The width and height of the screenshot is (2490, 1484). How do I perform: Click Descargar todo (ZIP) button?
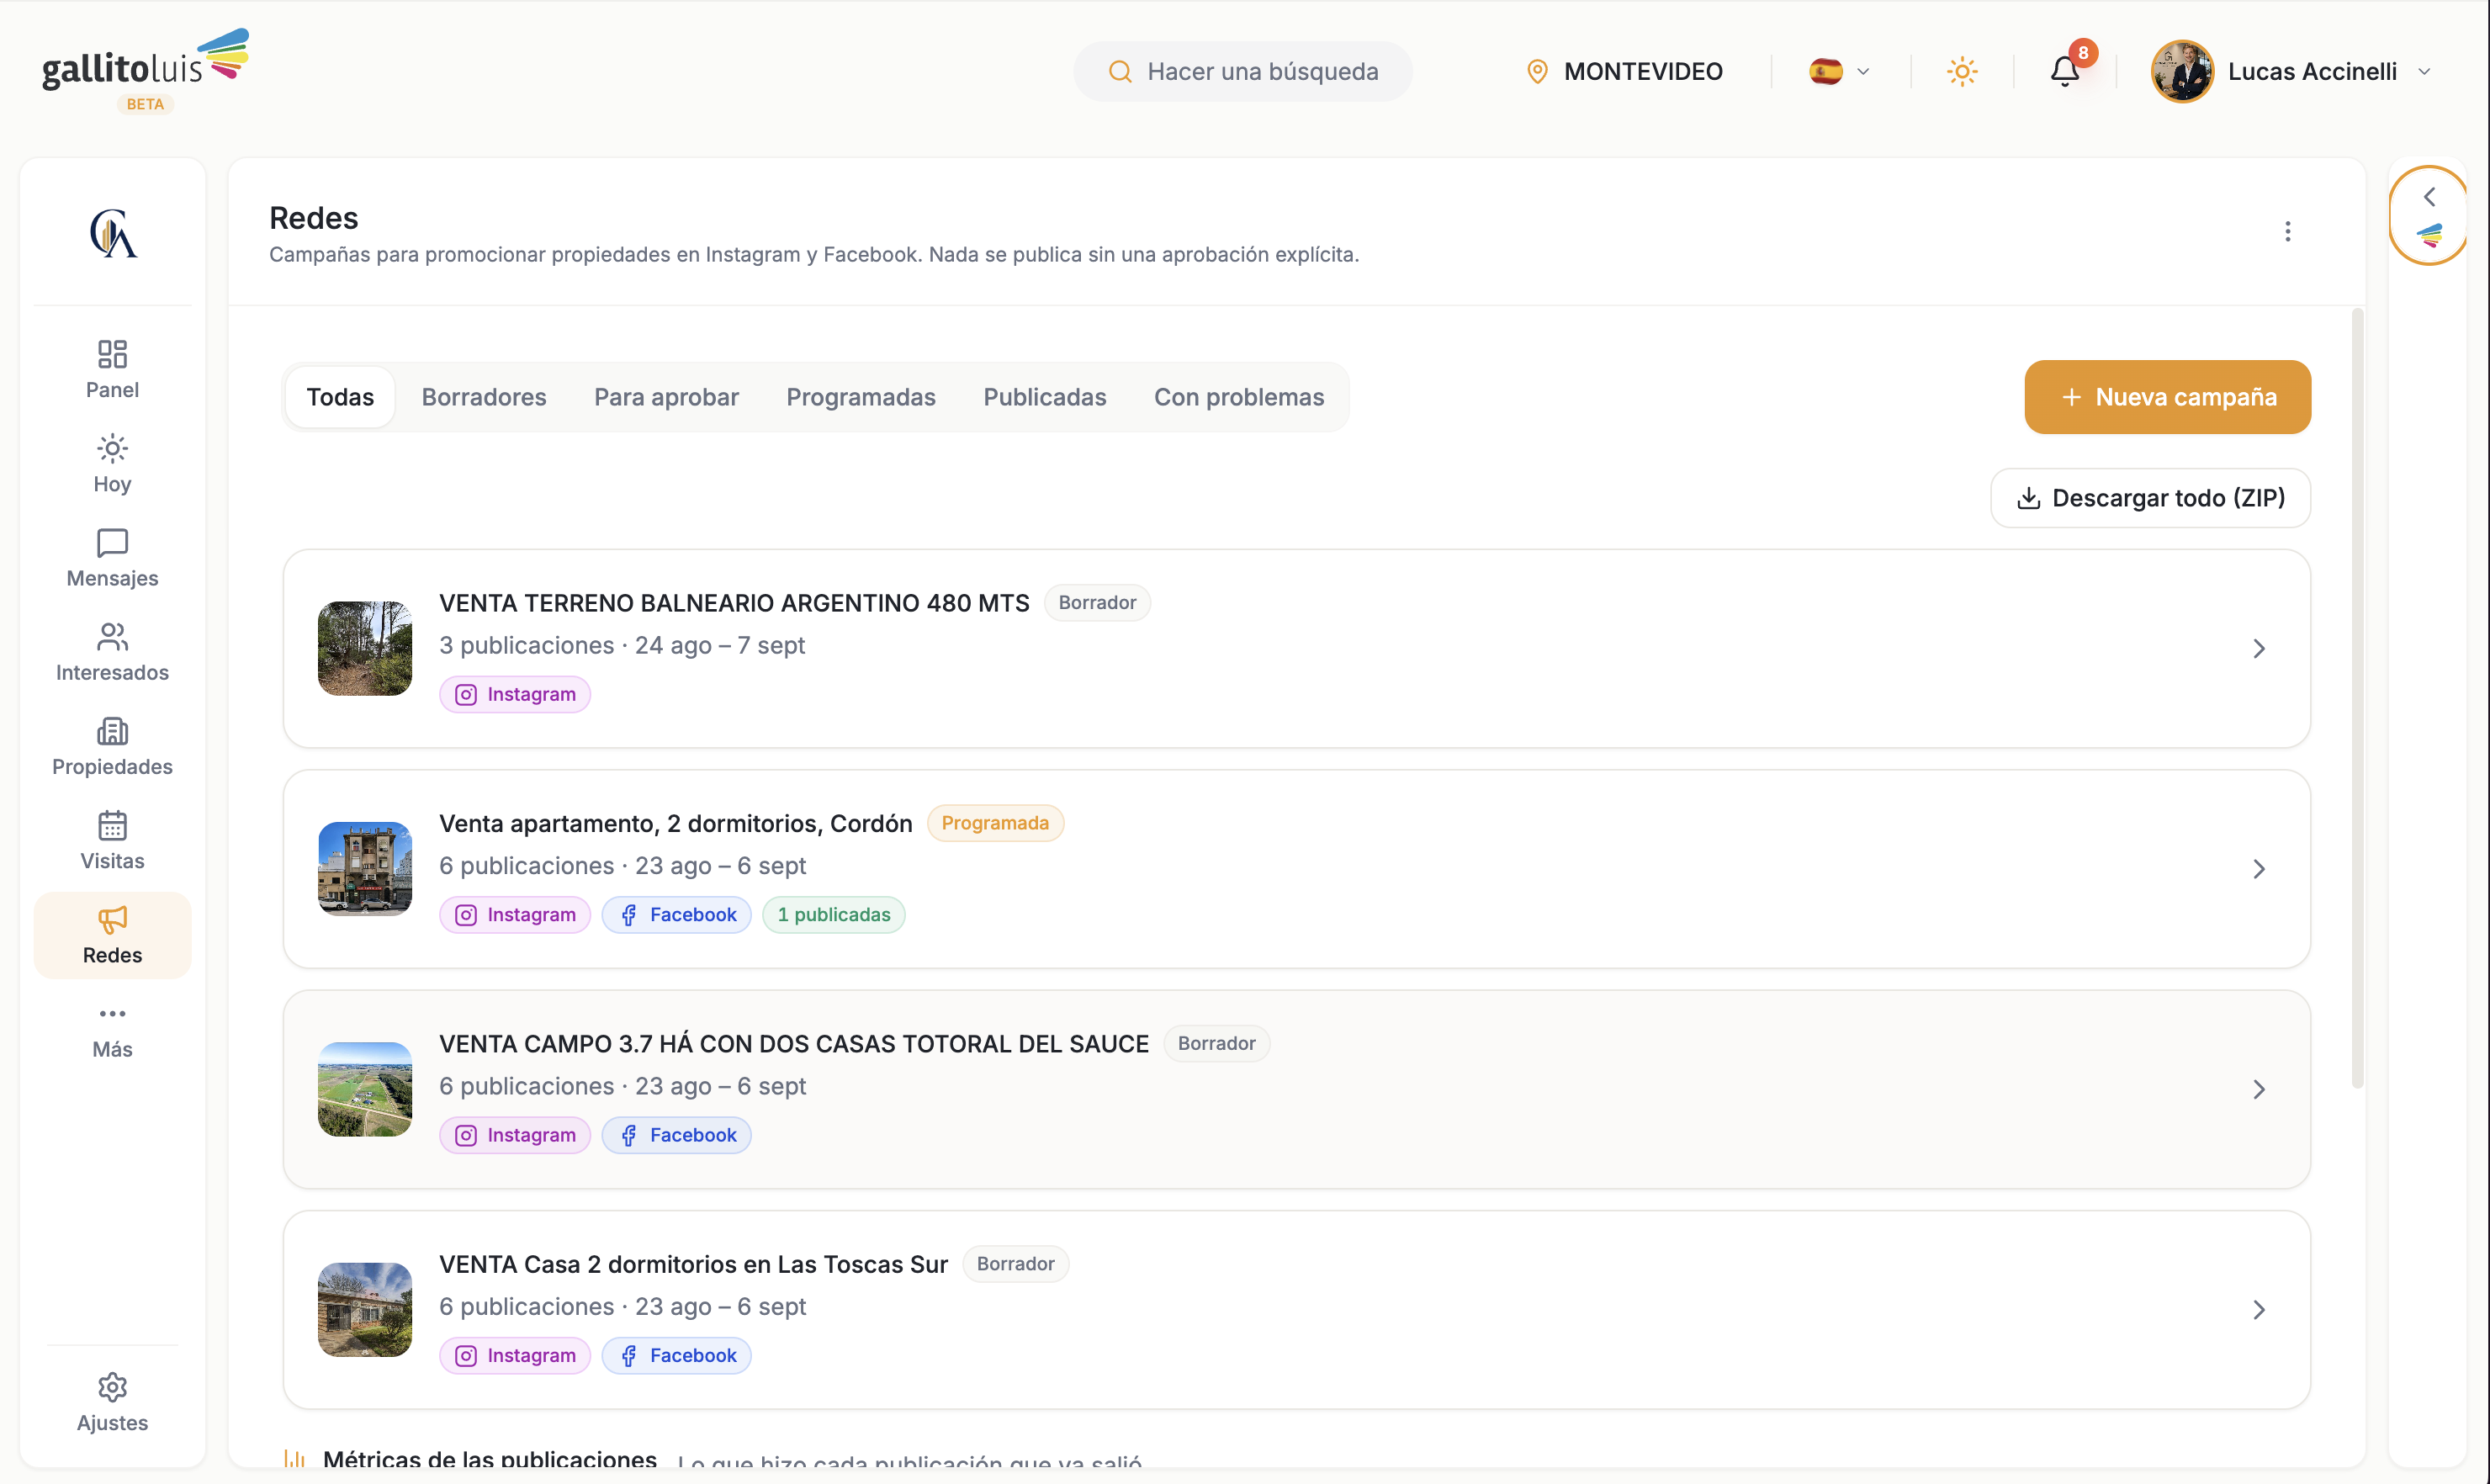click(2150, 498)
